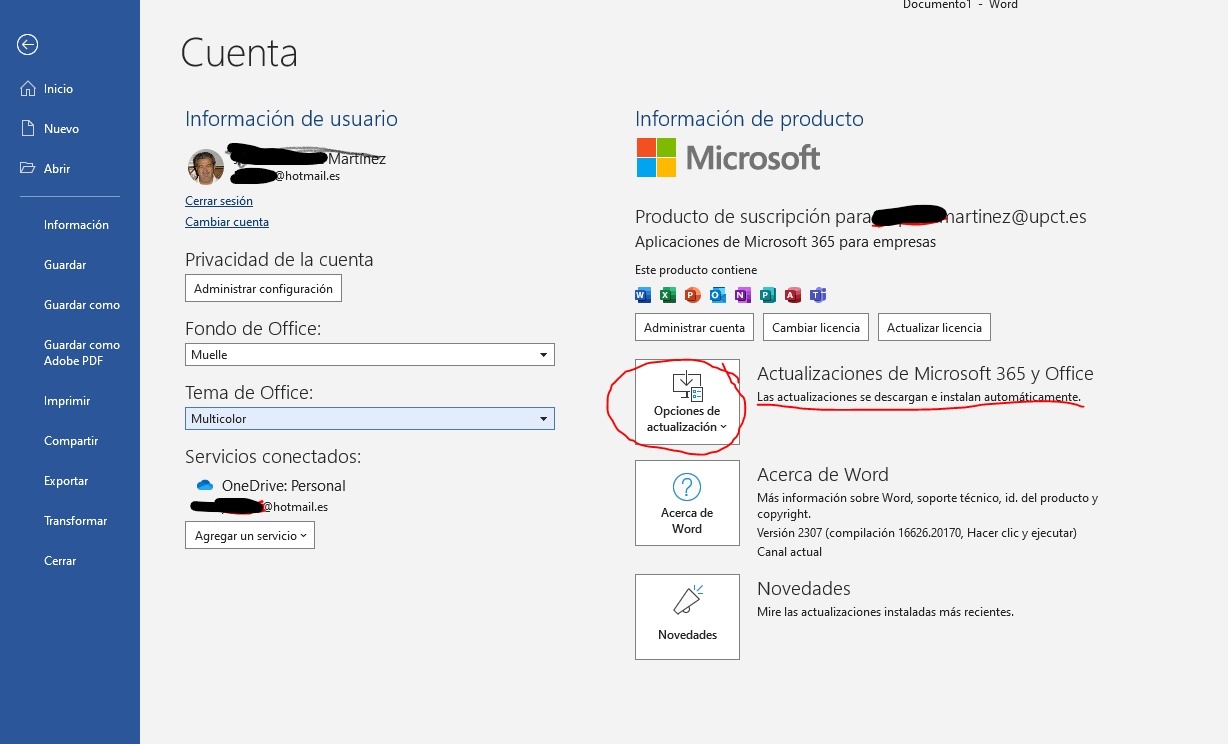The width and height of the screenshot is (1228, 744).
Task: Click the Teams product icon
Action: pyautogui.click(x=818, y=295)
